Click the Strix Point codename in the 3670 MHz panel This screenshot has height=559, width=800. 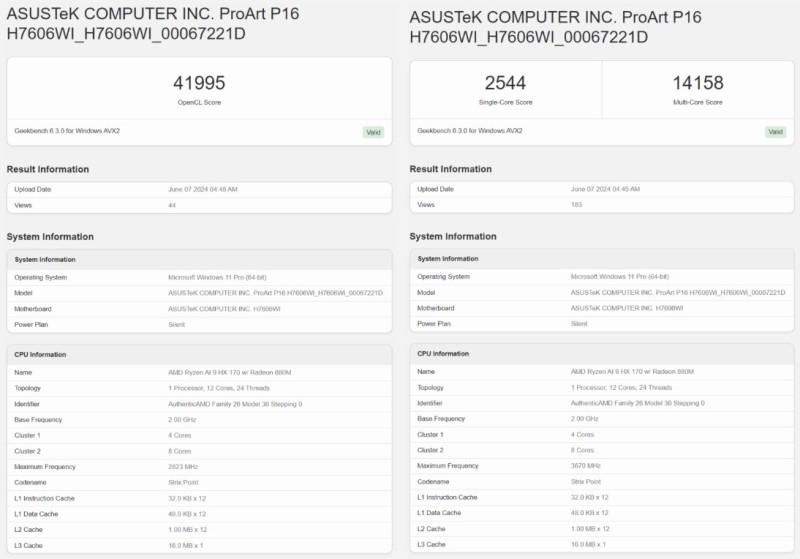587,482
